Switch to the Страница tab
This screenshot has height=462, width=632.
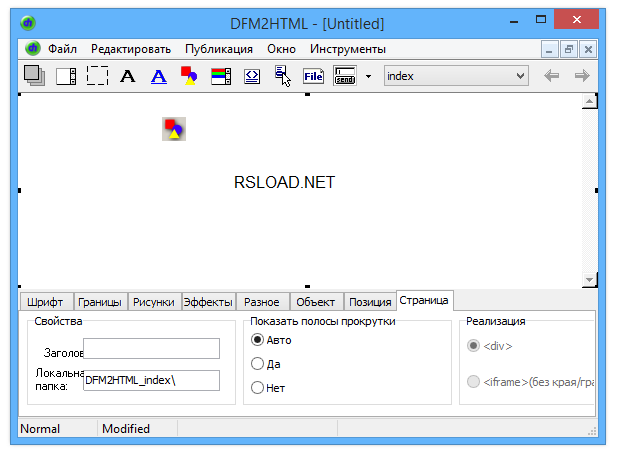[425, 300]
